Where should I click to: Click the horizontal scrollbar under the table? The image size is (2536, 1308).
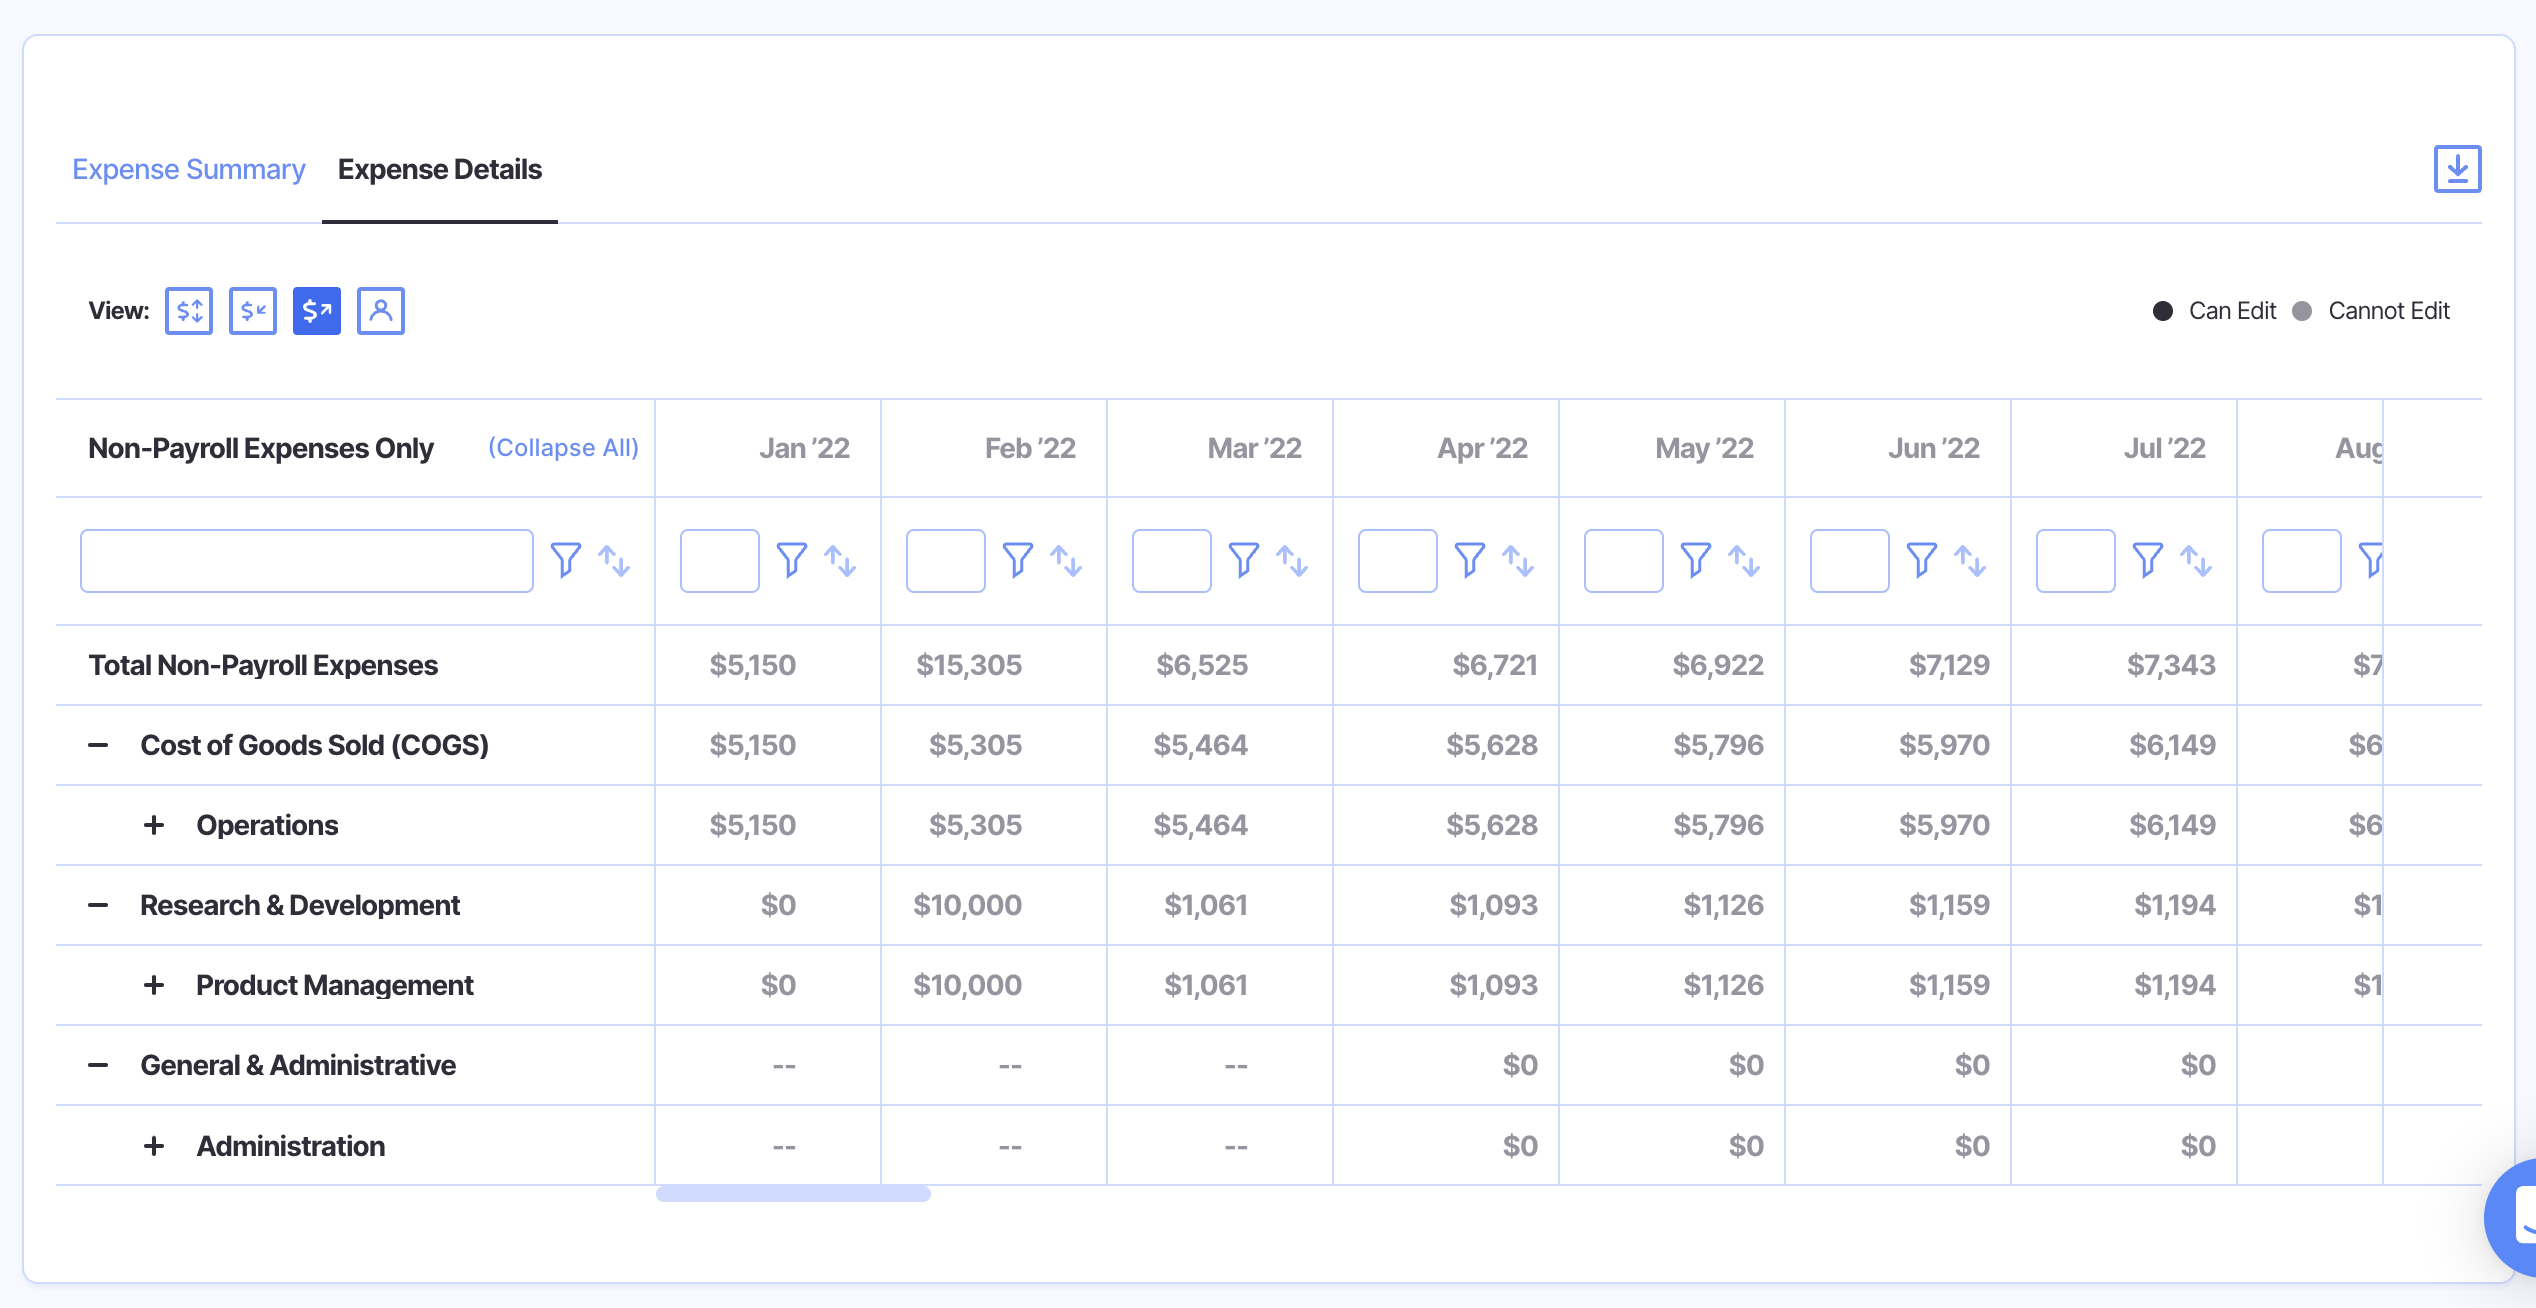pos(793,1194)
